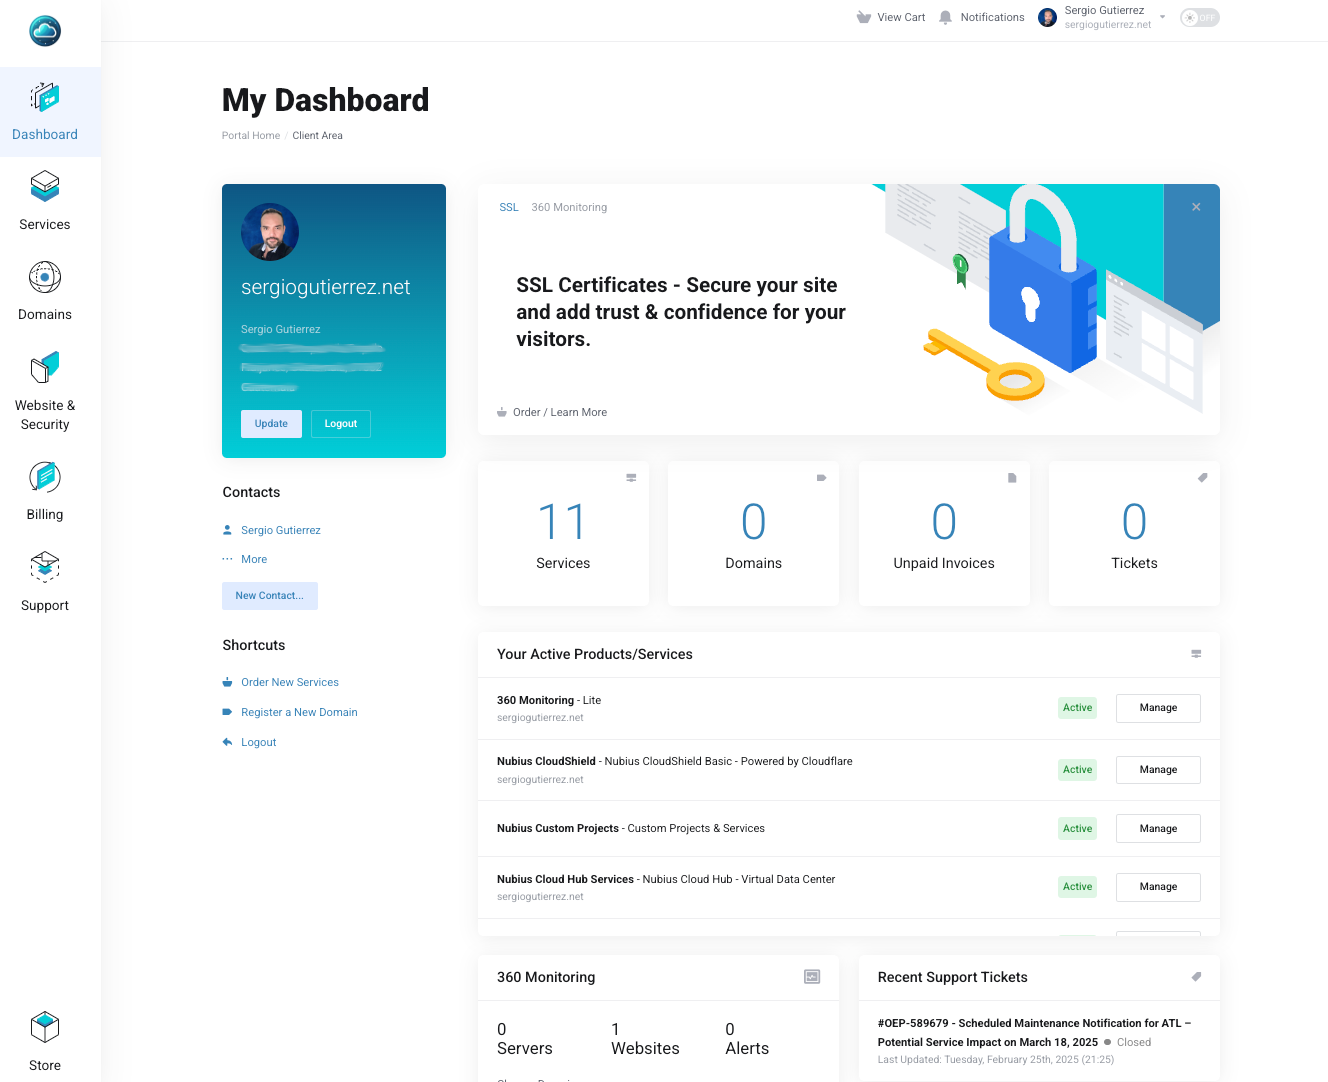1328x1082 pixels.
Task: Click the '0 Alerts' monitoring stat
Action: click(x=747, y=1039)
